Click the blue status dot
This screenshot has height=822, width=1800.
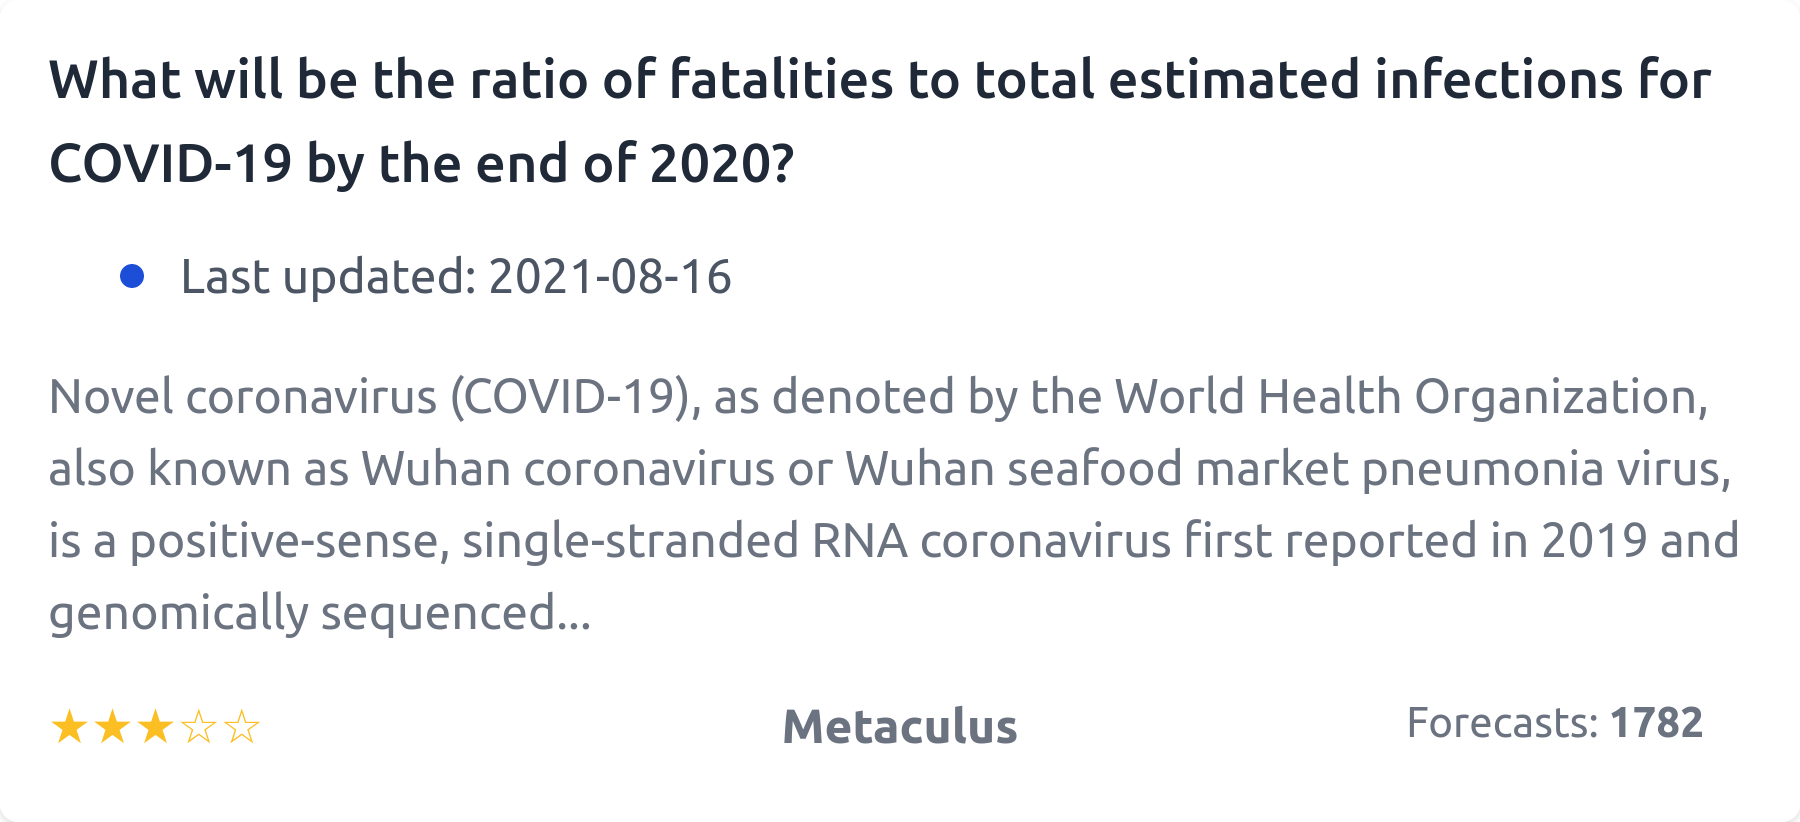coord(132,276)
